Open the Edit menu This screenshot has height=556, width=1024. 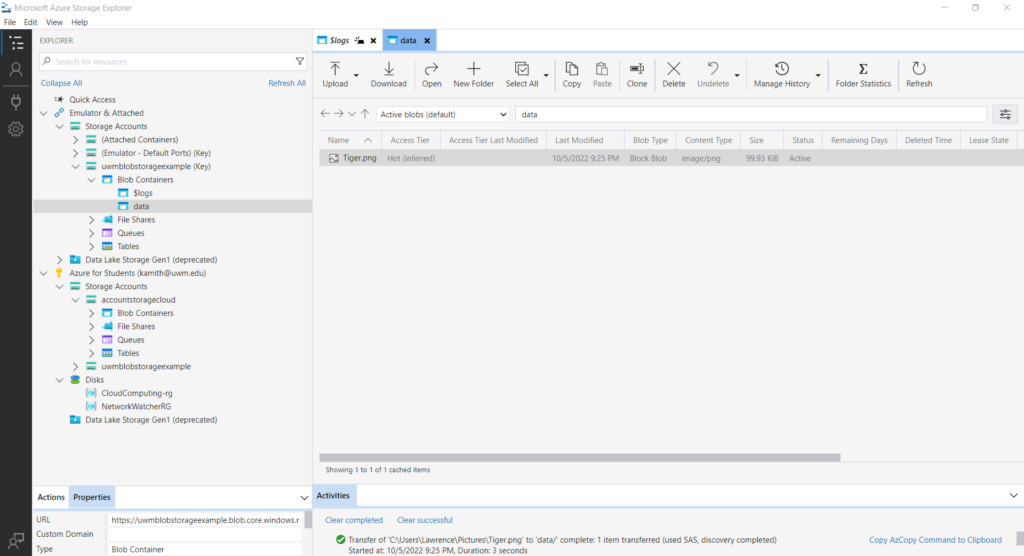pyautogui.click(x=31, y=22)
